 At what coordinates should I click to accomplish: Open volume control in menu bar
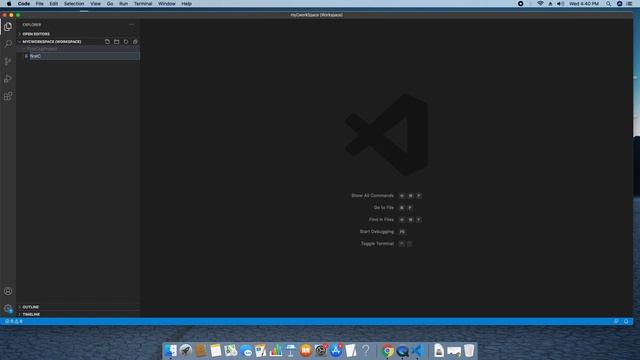[x=561, y=4]
